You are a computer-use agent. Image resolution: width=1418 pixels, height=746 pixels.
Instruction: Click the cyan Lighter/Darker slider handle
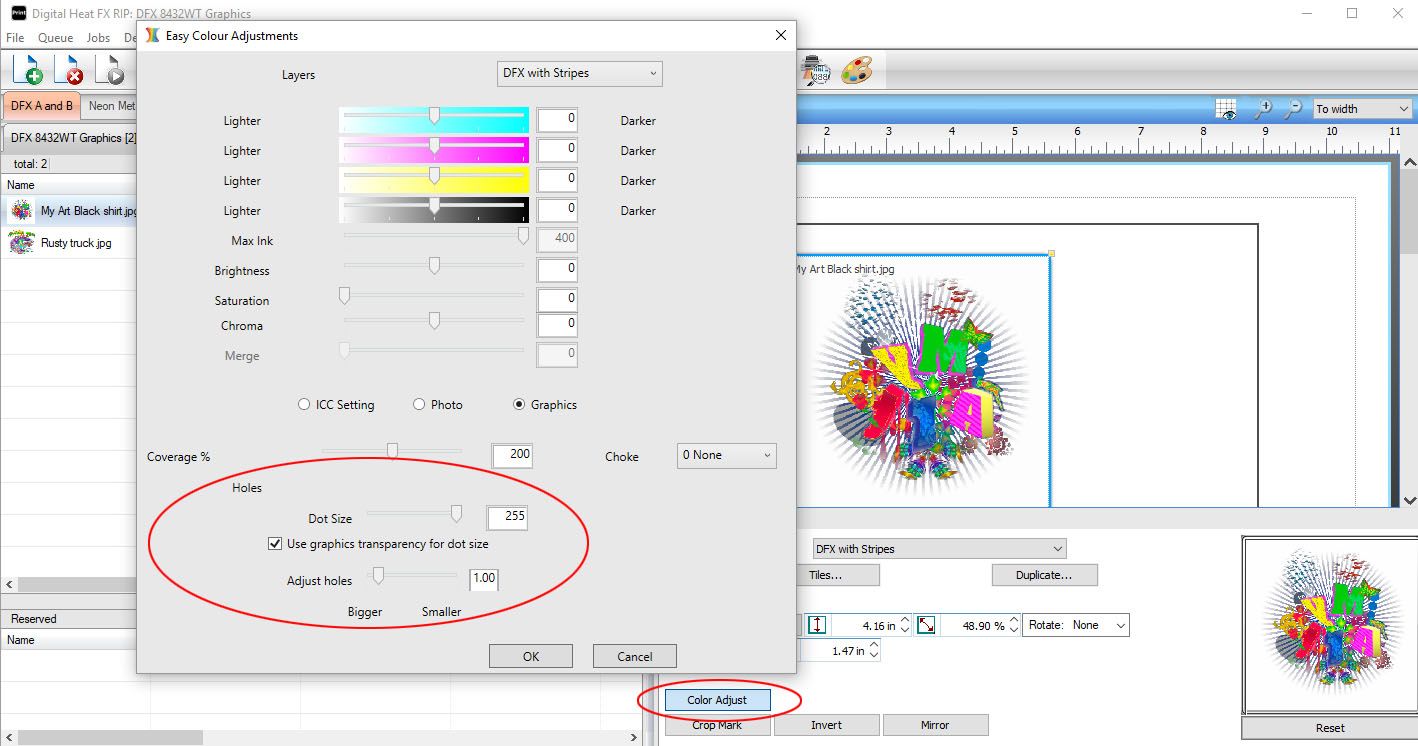tap(434, 116)
